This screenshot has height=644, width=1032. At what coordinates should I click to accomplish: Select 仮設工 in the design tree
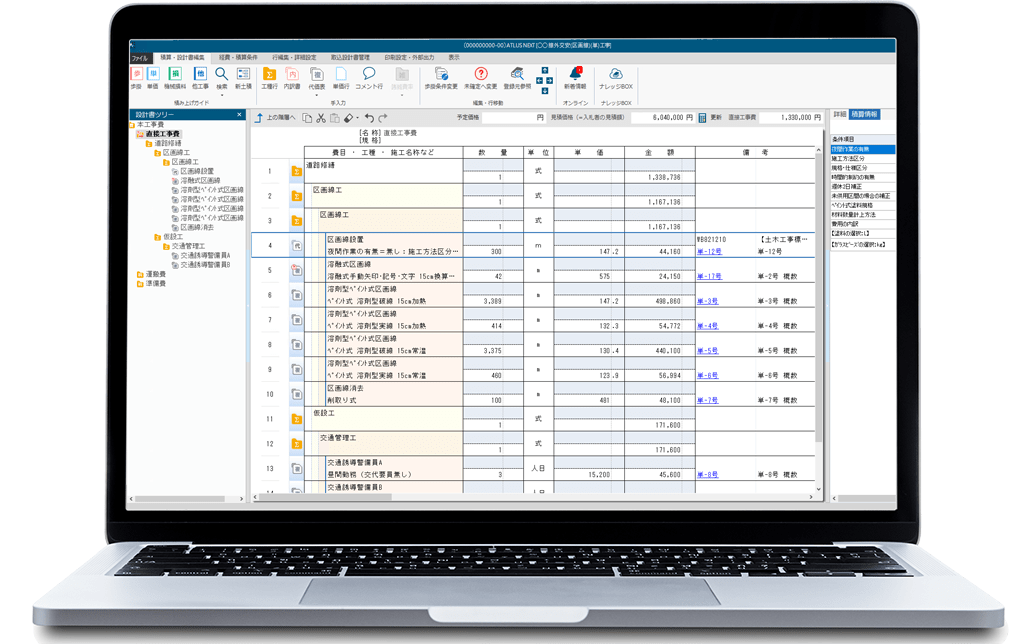pos(172,237)
